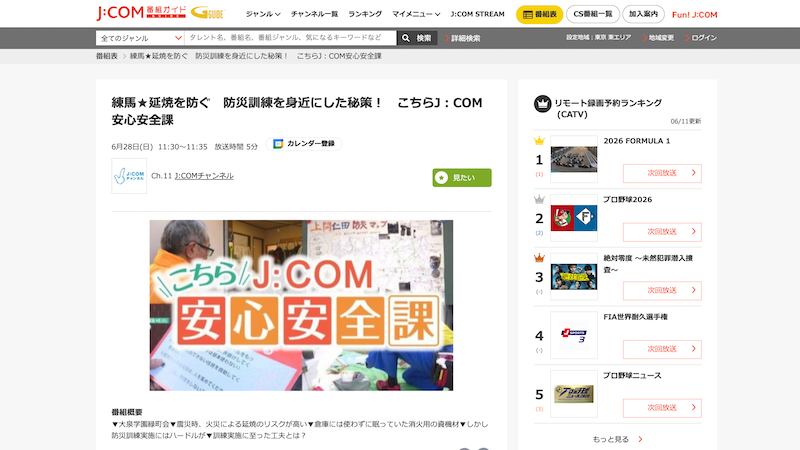
Task: Open the 詳細検索 link
Action: click(x=462, y=38)
